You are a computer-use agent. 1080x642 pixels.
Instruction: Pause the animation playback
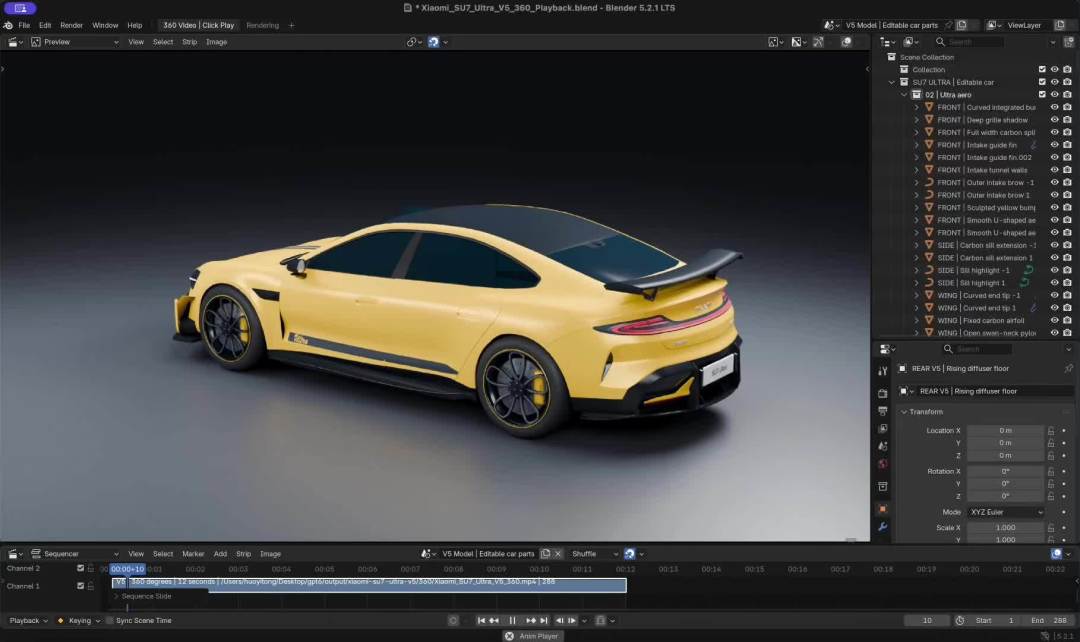coord(512,621)
